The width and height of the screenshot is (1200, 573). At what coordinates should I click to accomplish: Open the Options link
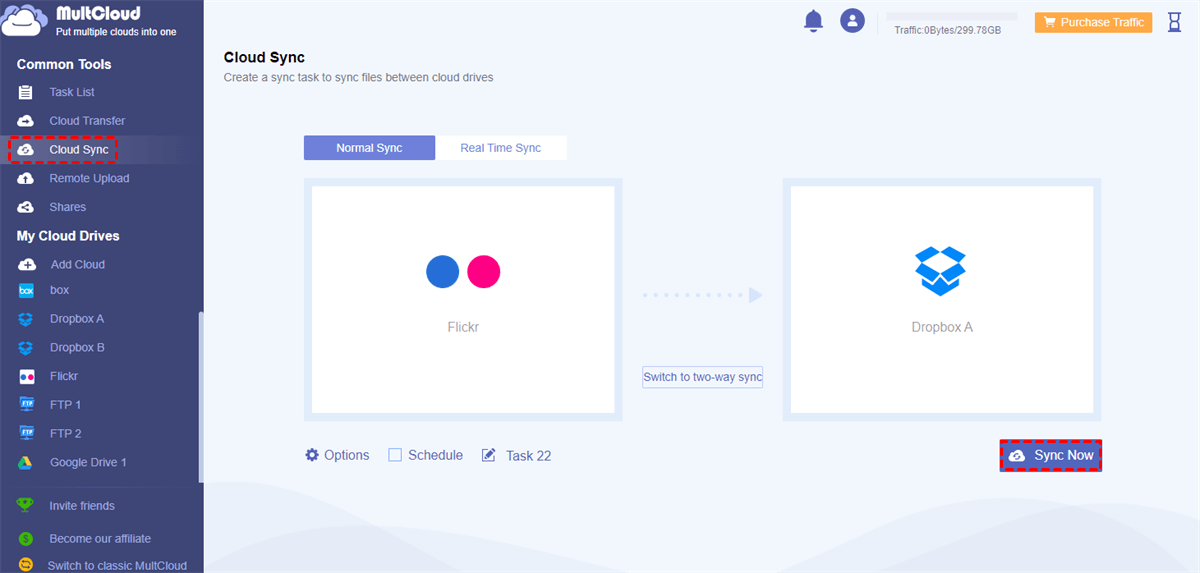tap(347, 455)
